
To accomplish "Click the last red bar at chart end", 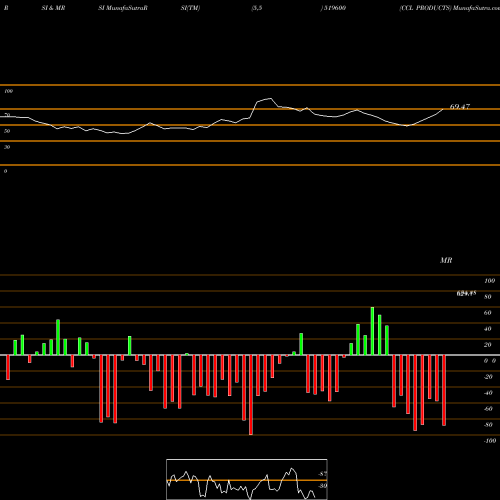I will [x=444, y=390].
